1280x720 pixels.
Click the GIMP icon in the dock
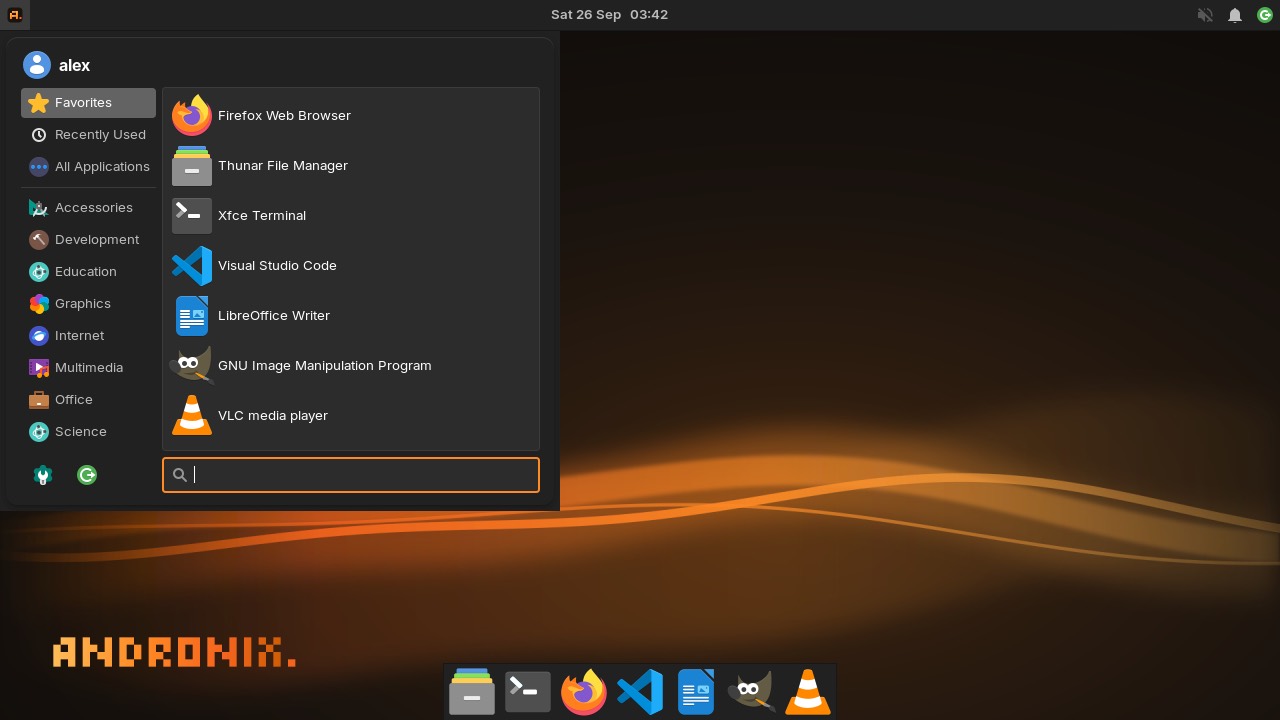(x=752, y=692)
